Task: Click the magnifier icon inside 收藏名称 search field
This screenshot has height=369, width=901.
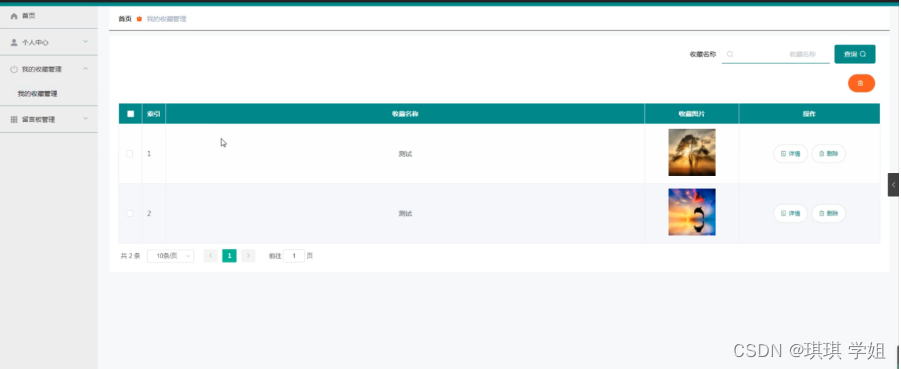Action: (730, 54)
